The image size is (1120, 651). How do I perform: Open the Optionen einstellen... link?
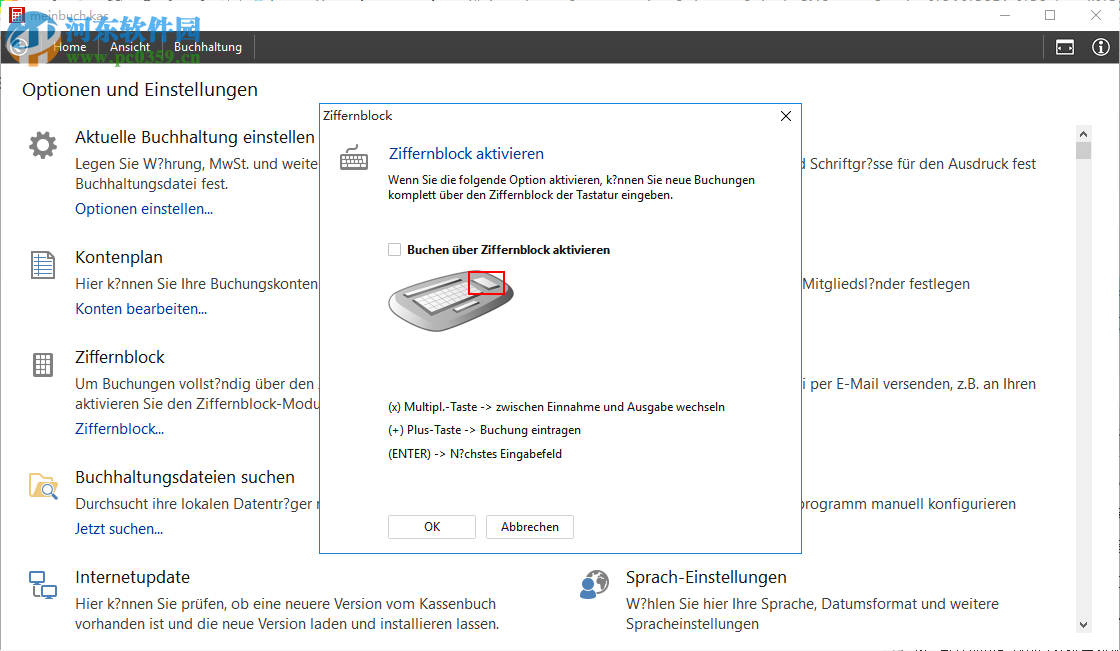(x=144, y=209)
